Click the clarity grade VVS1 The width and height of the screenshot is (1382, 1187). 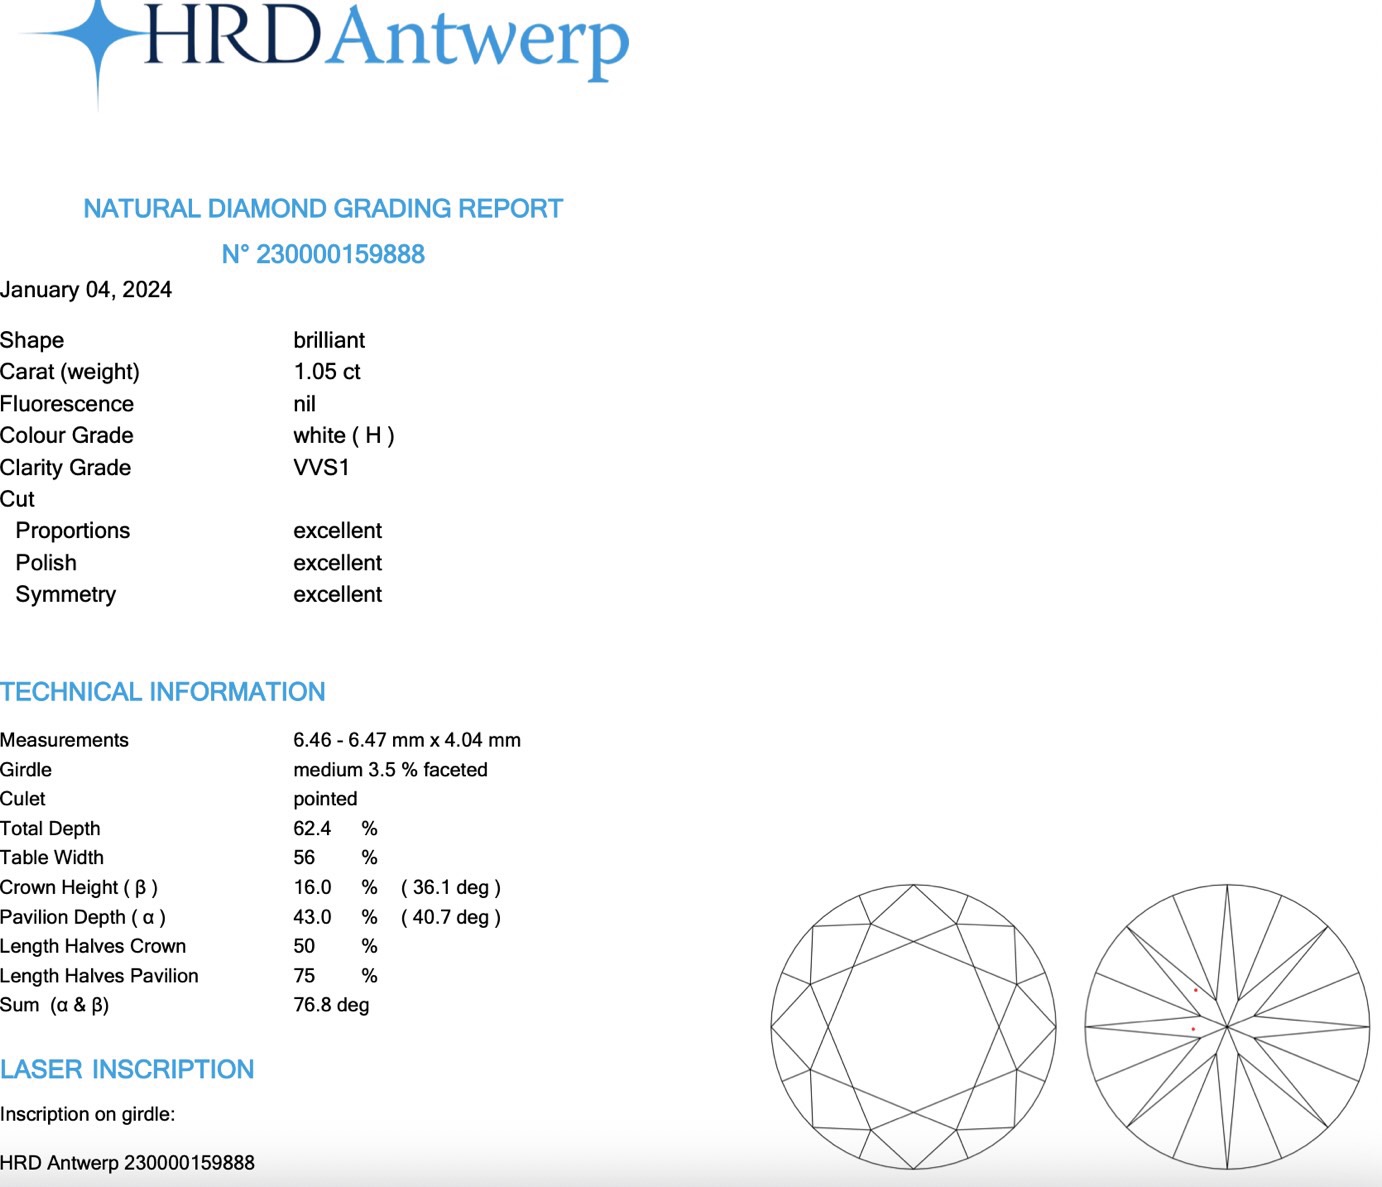pyautogui.click(x=321, y=467)
